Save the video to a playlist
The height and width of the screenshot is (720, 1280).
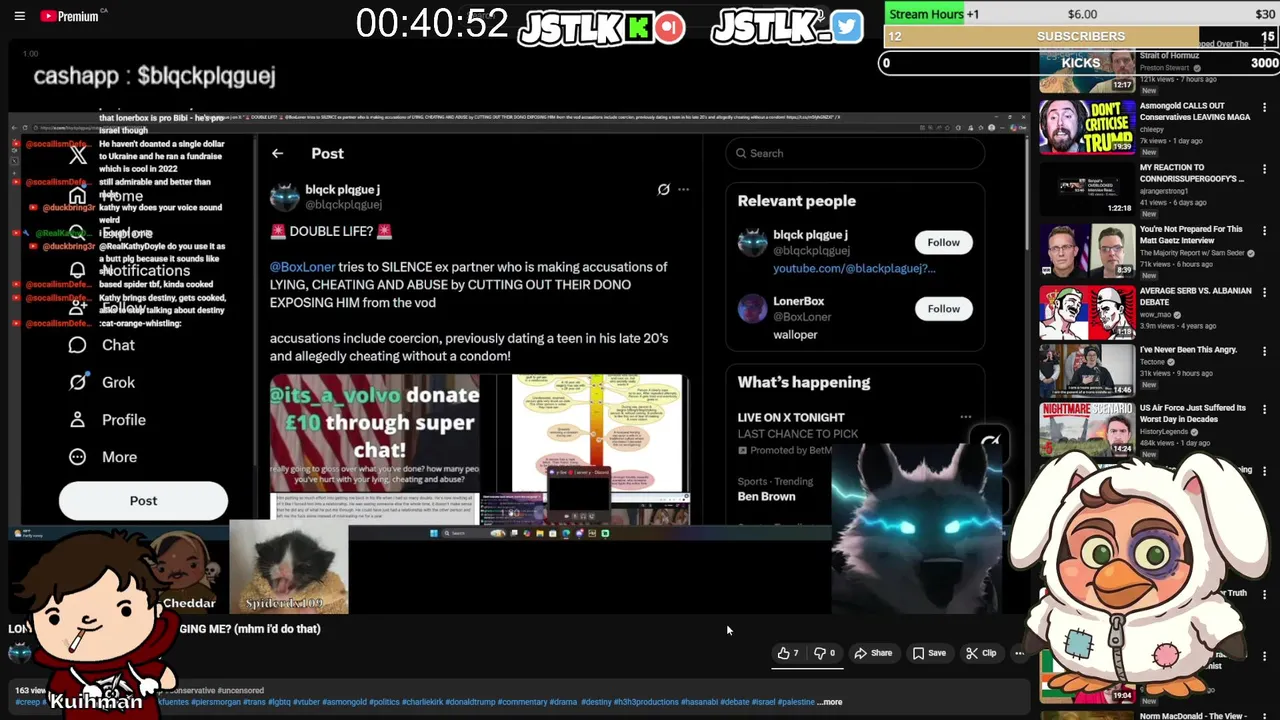pos(929,653)
